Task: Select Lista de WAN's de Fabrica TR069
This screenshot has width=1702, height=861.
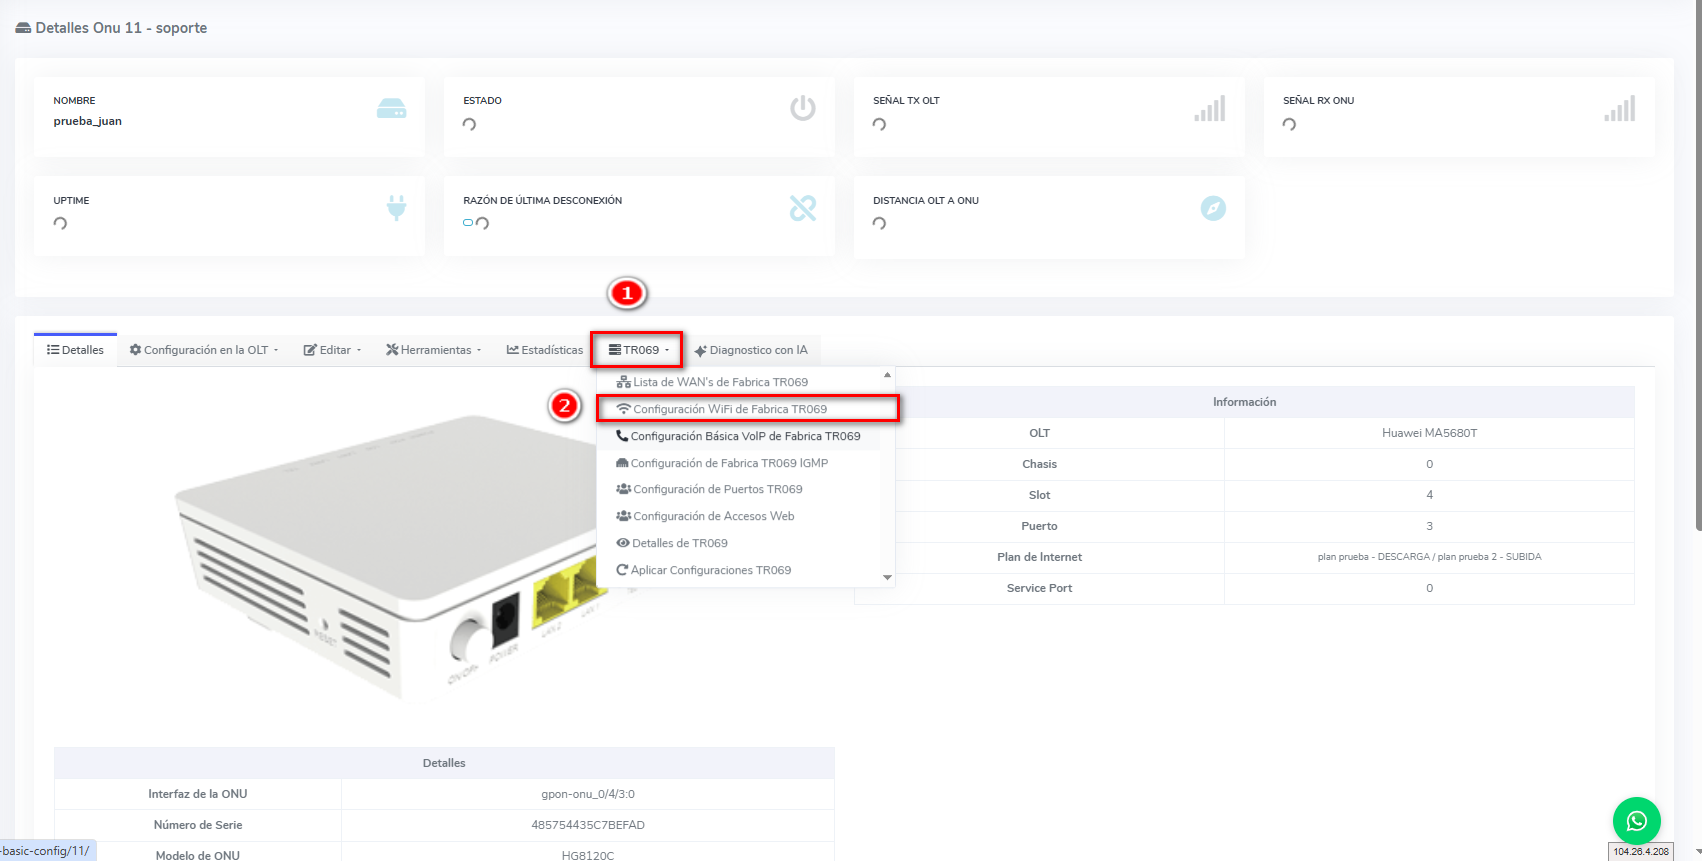Action: point(719,382)
